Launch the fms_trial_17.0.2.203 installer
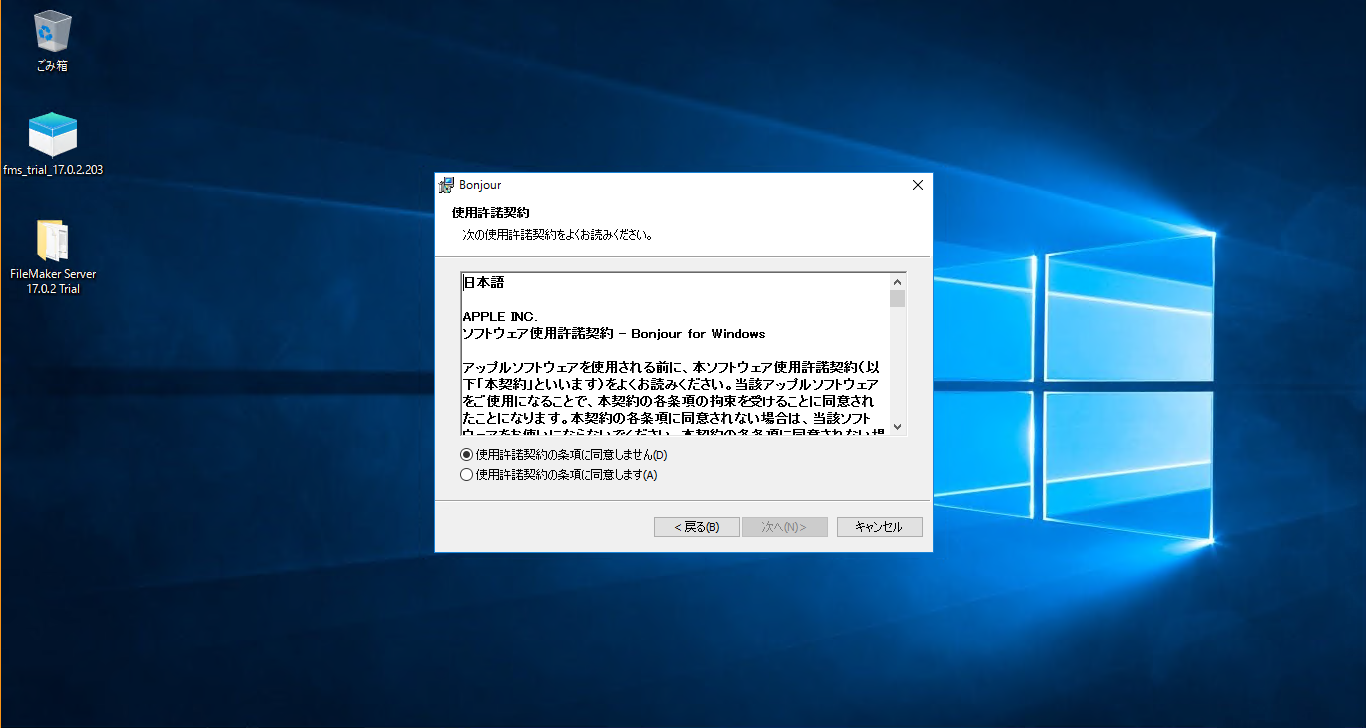Image resolution: width=1366 pixels, height=728 pixels. click(51, 133)
